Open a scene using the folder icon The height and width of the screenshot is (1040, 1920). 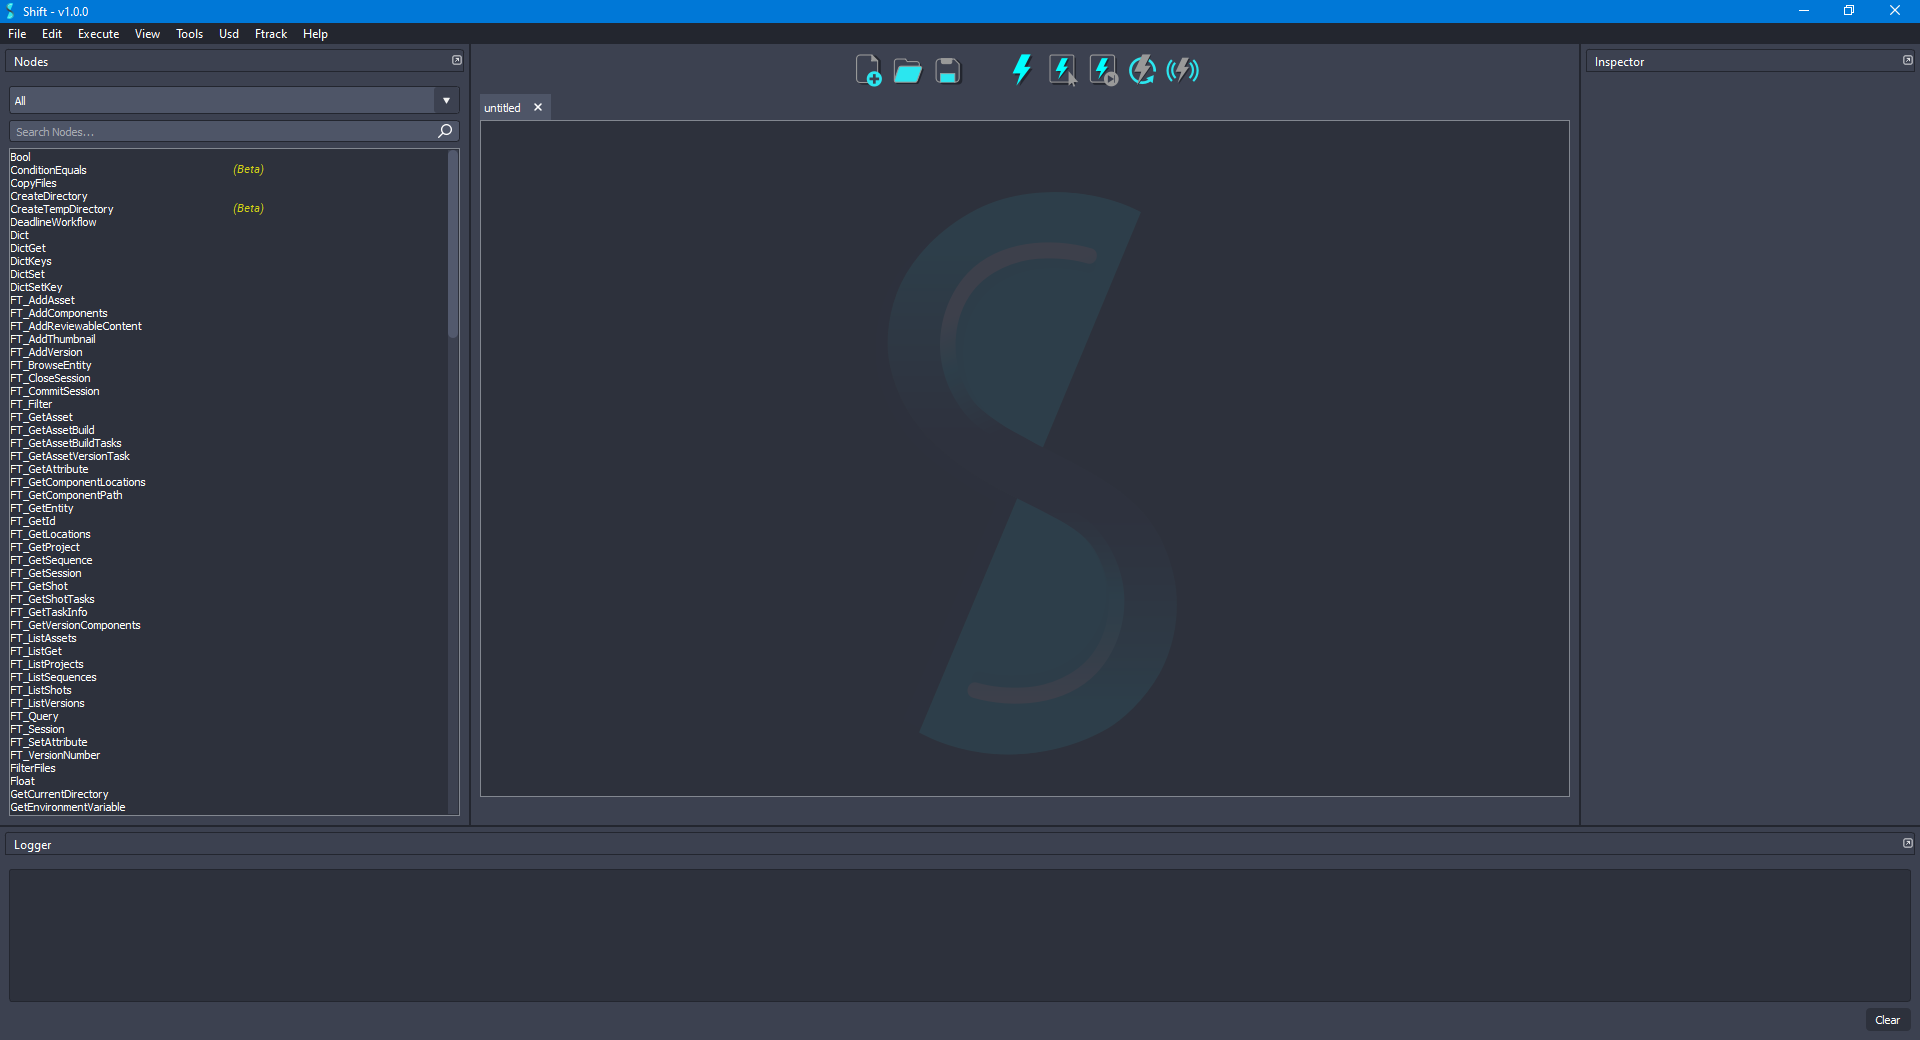[907, 70]
